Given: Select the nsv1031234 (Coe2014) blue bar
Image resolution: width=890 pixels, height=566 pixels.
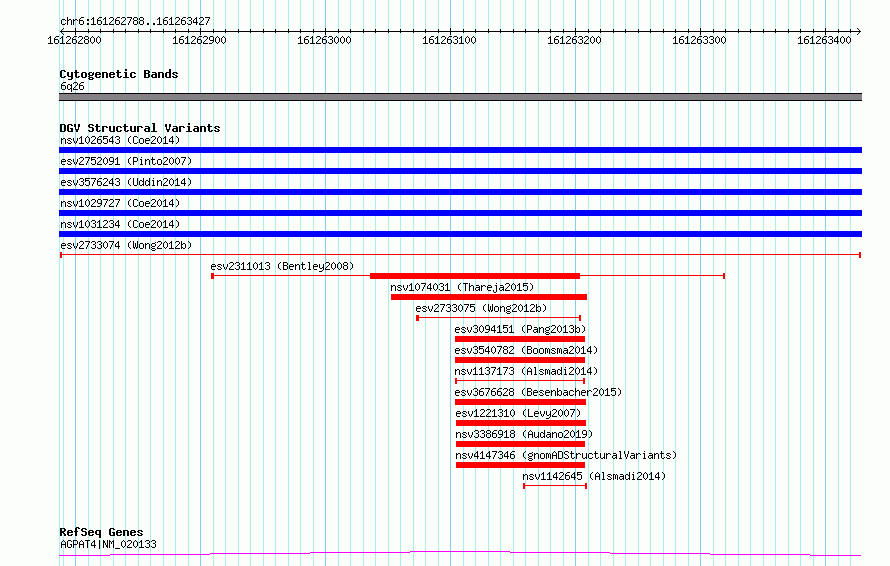Looking at the screenshot, I should 460,234.
